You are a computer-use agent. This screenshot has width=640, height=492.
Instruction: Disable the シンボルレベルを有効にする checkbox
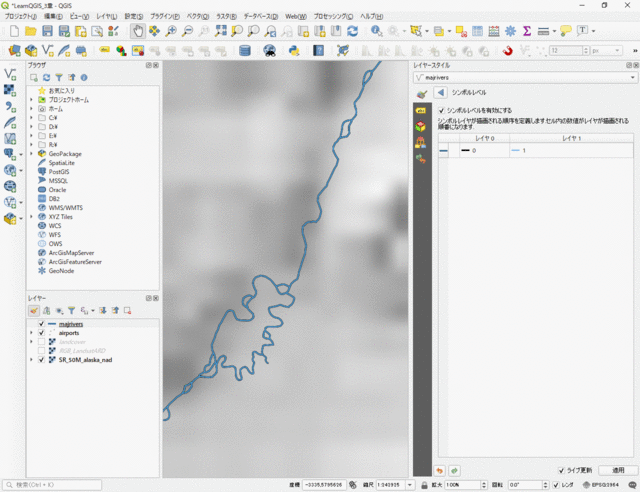coord(442,110)
